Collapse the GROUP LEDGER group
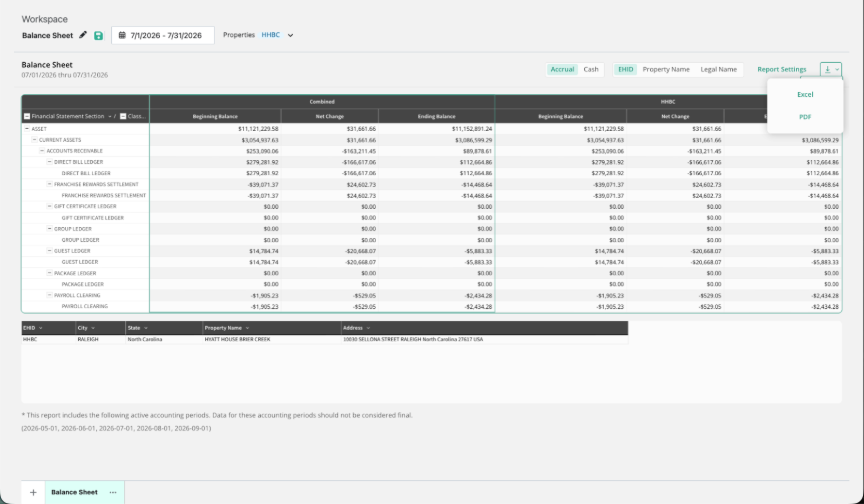The height and width of the screenshot is (504, 864). [x=49, y=229]
